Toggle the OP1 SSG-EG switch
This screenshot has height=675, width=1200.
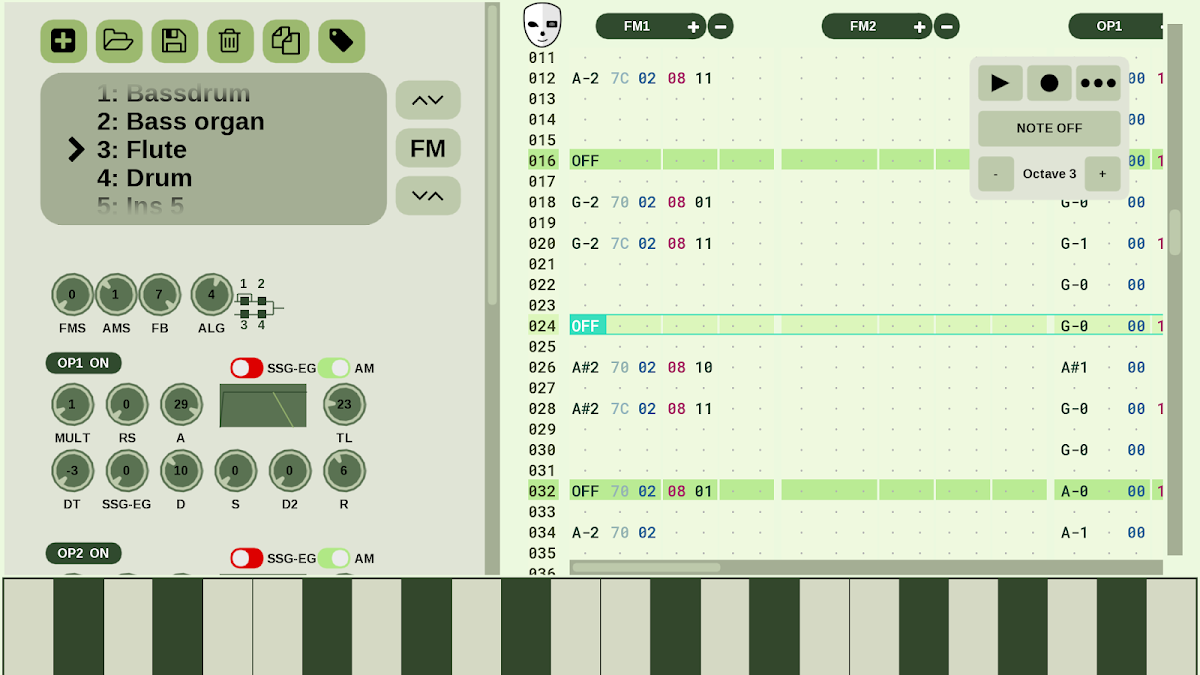[247, 368]
